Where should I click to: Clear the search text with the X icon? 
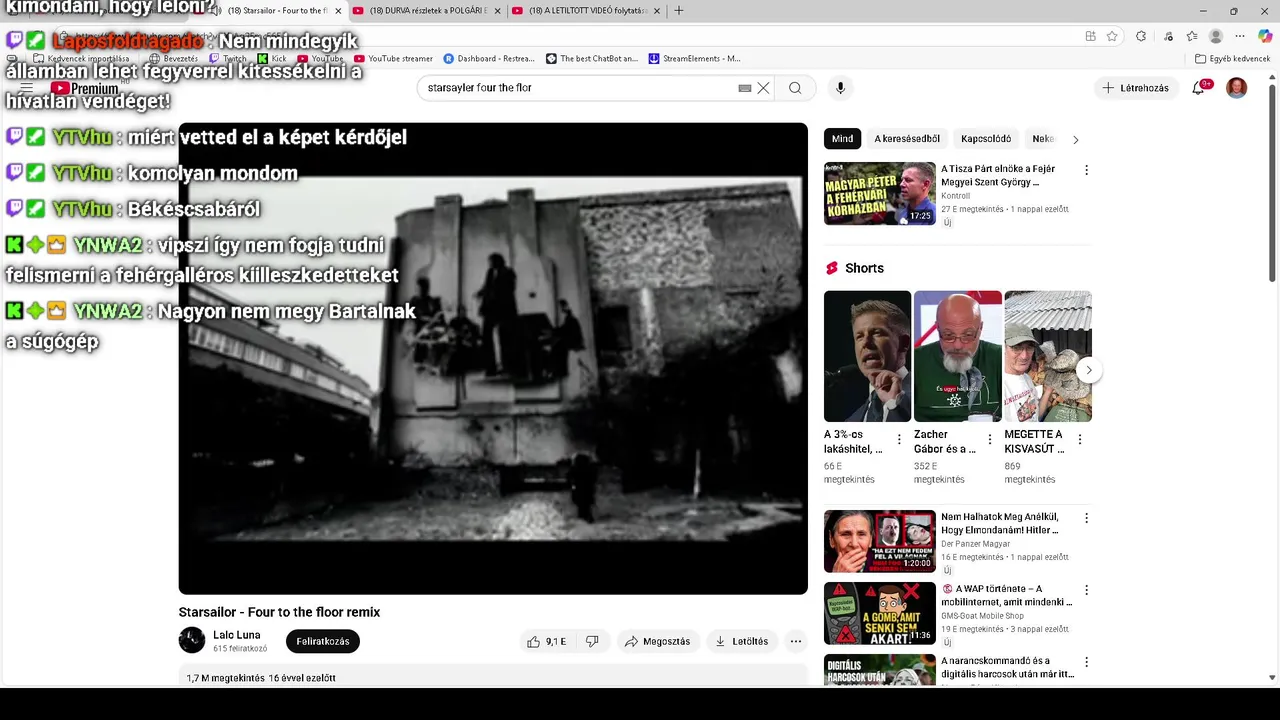coord(763,88)
